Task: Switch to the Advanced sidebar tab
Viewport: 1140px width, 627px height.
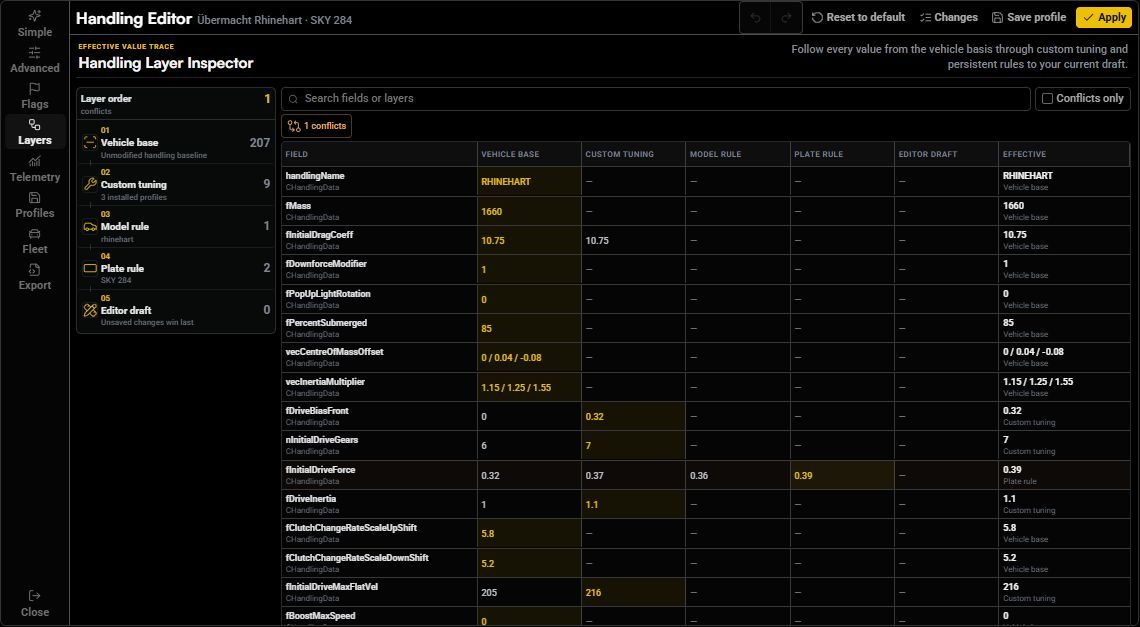Action: (34, 60)
